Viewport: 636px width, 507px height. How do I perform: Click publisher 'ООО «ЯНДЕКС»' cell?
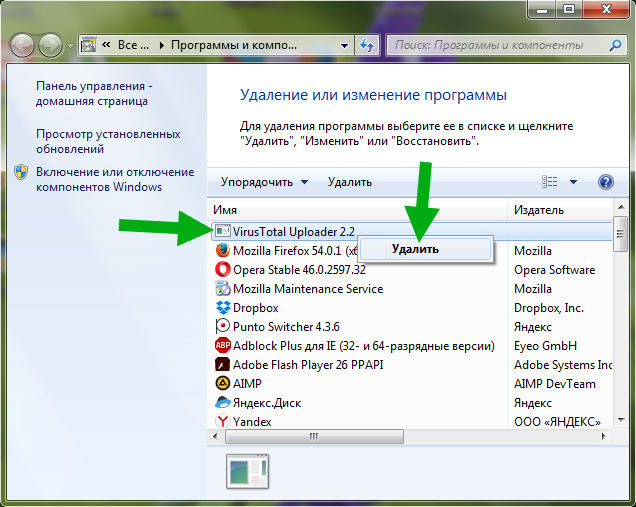(557, 422)
